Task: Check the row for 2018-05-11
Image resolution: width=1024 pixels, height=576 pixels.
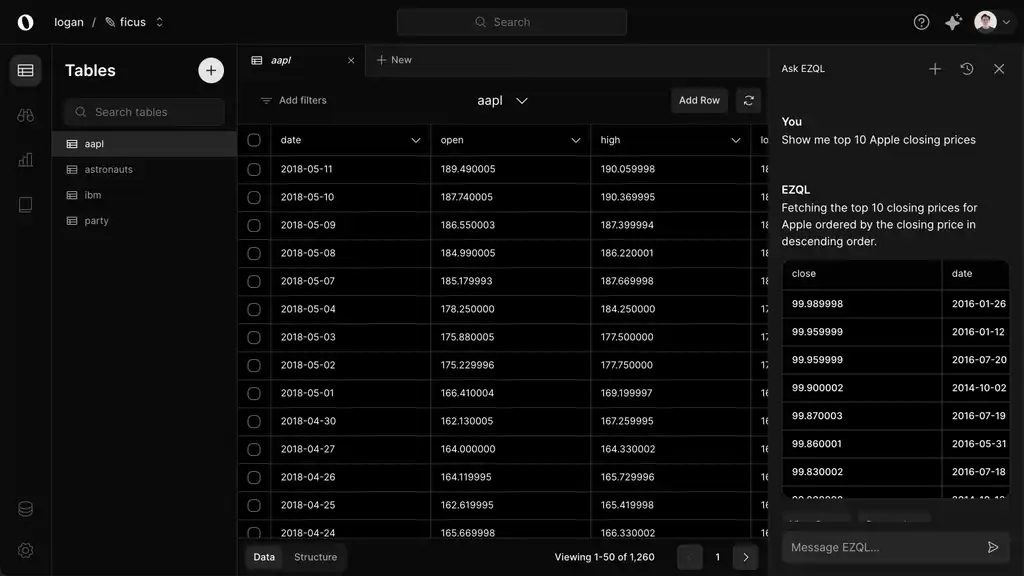Action: point(254,169)
